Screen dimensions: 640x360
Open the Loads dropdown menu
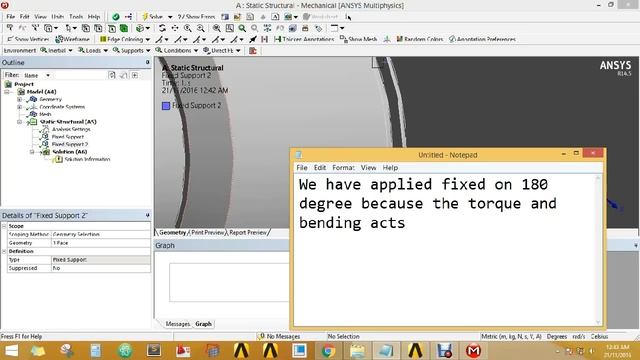click(93, 51)
